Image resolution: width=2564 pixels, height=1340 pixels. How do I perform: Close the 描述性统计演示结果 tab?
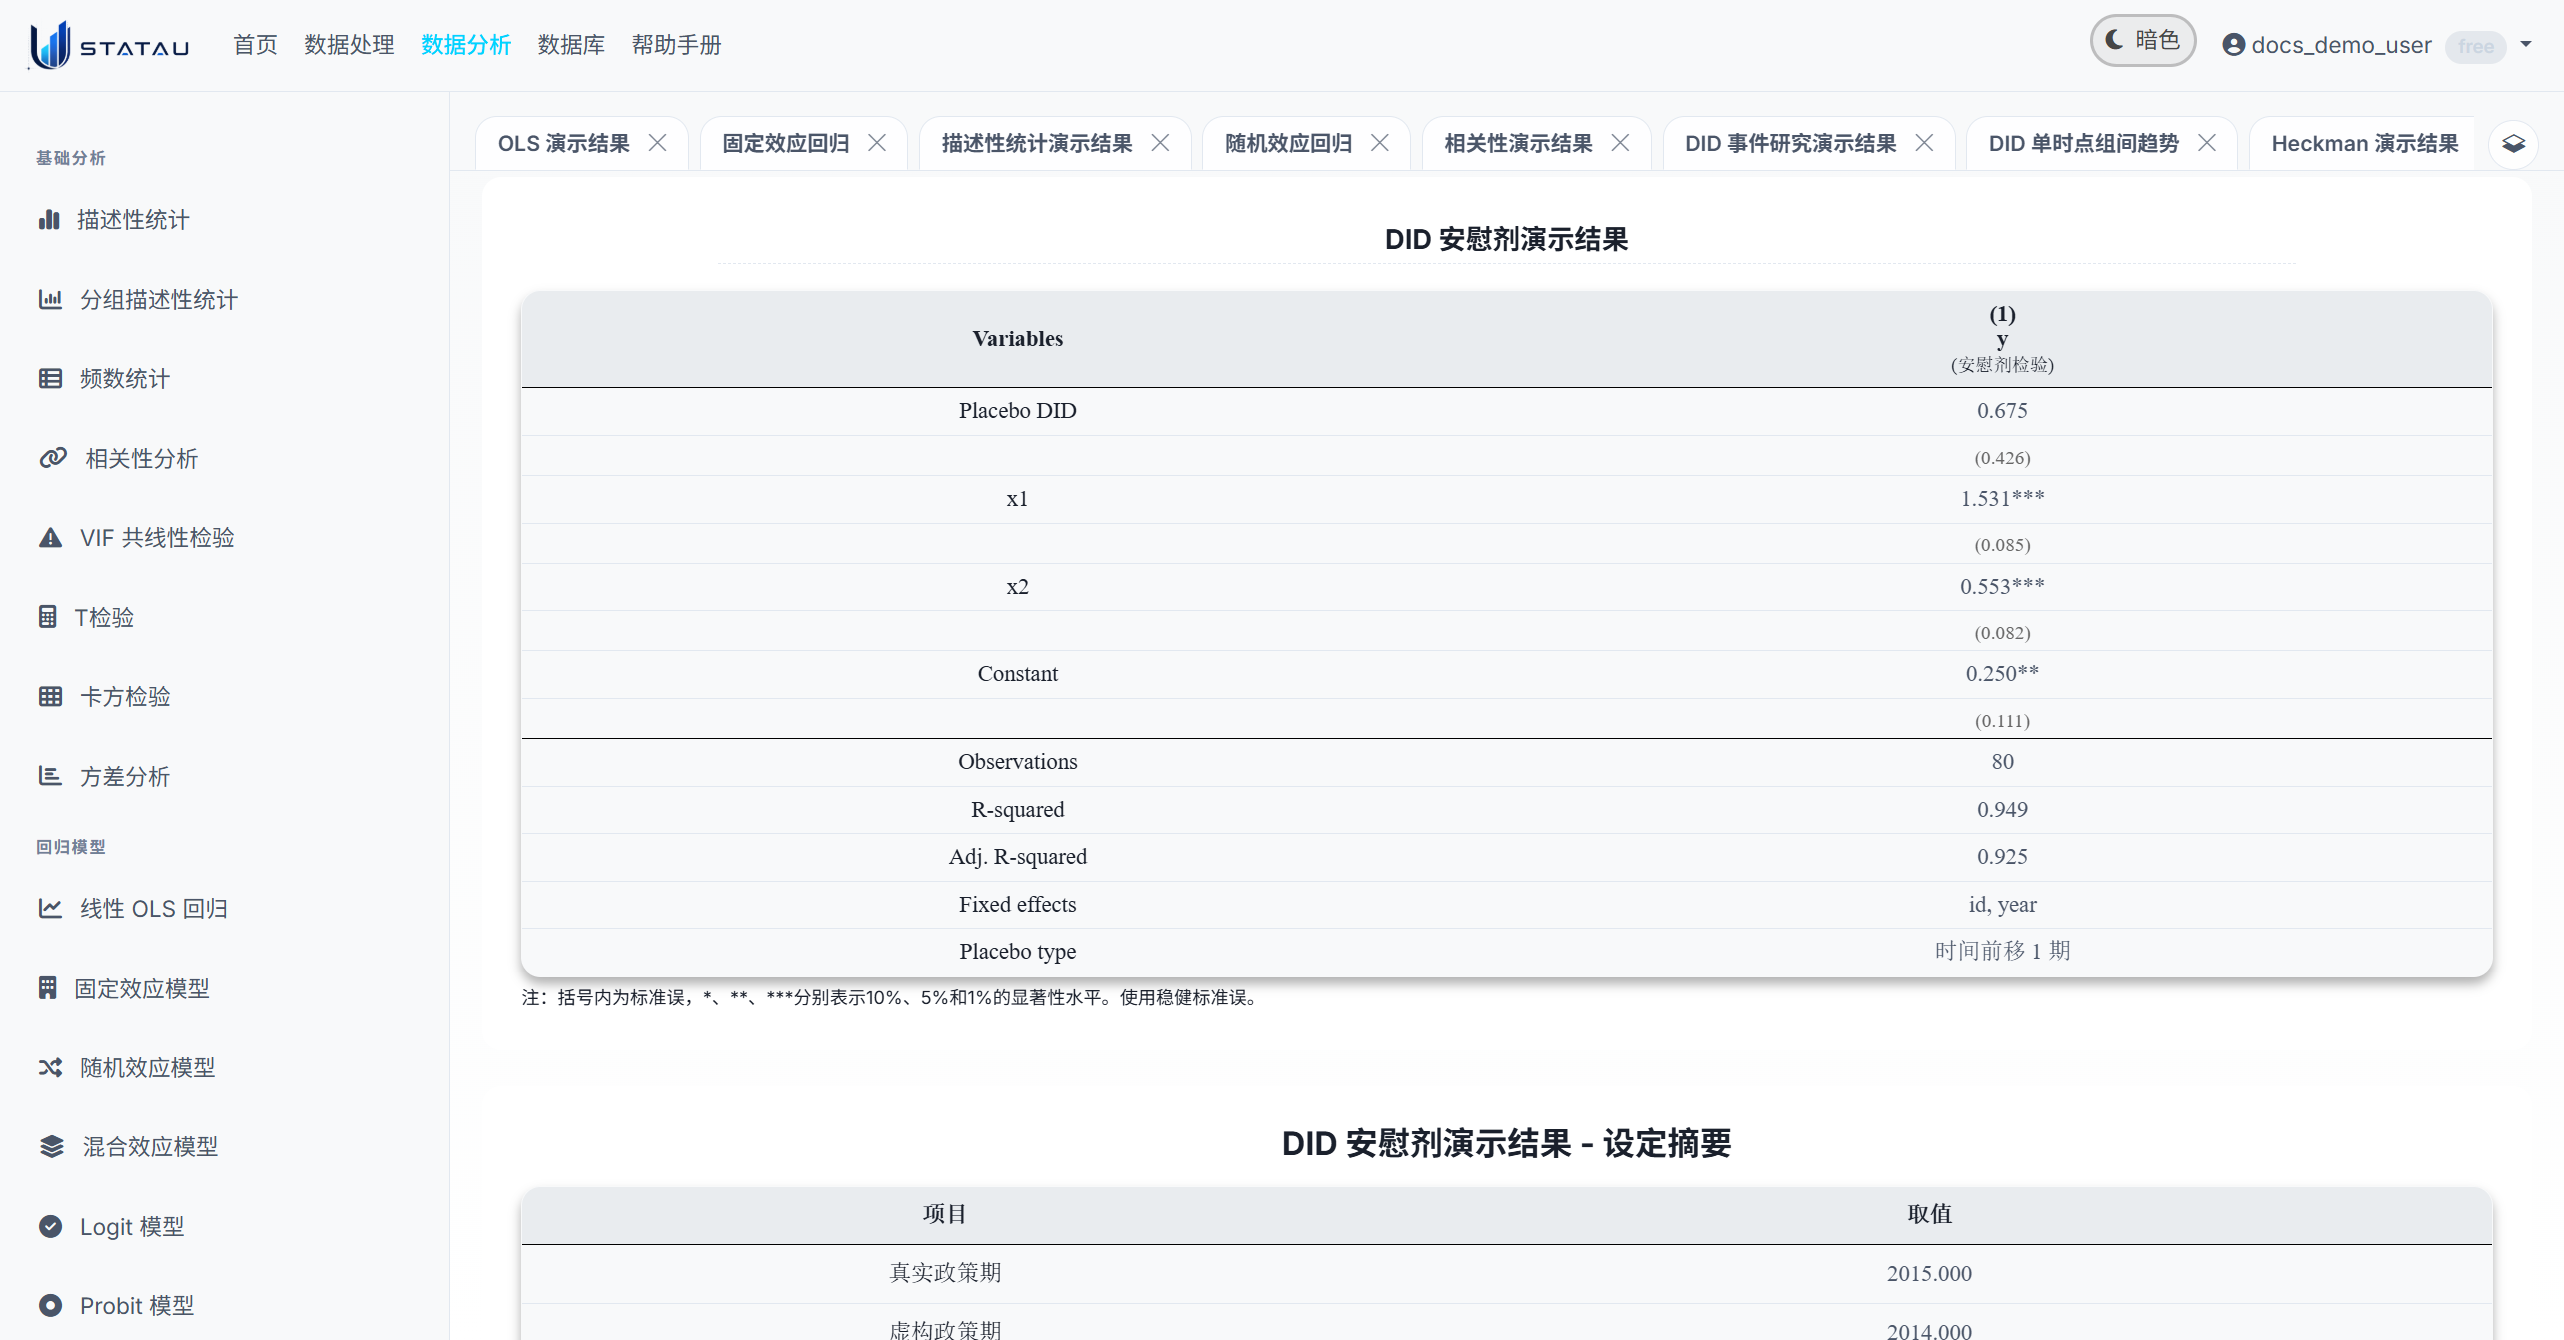(1161, 143)
